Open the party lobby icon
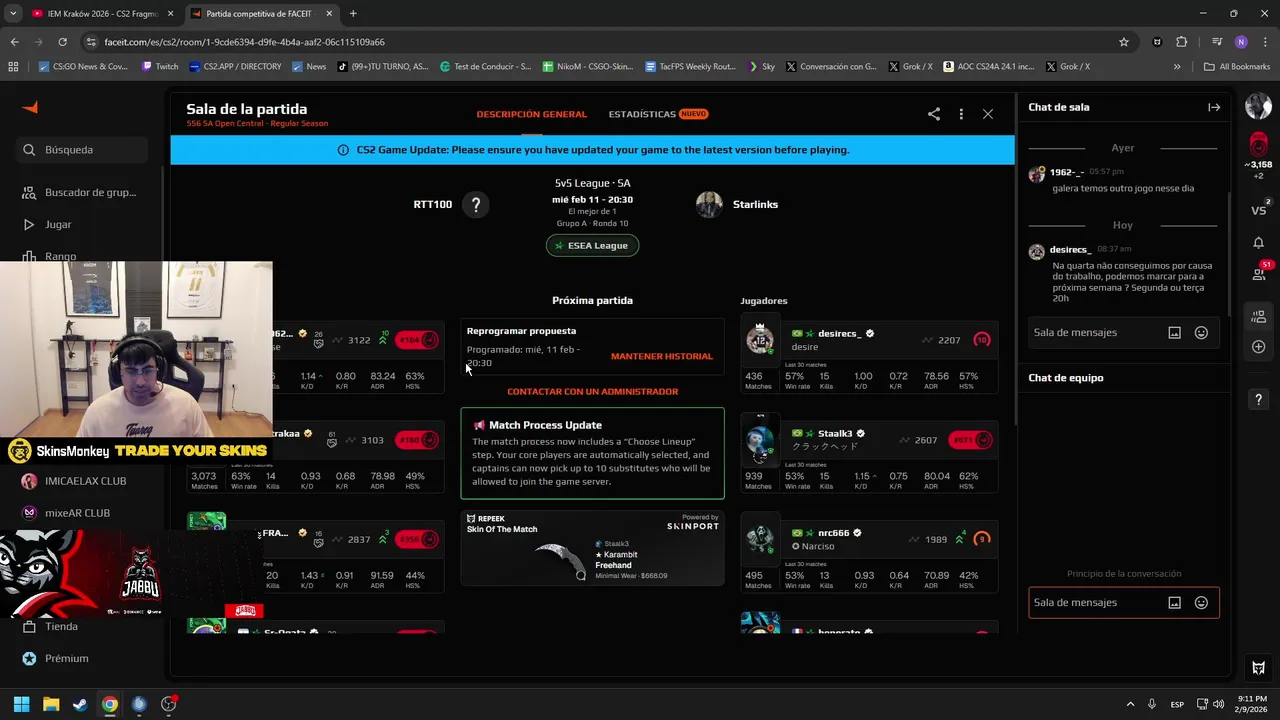Viewport: 1280px width, 720px height. (x=1258, y=317)
